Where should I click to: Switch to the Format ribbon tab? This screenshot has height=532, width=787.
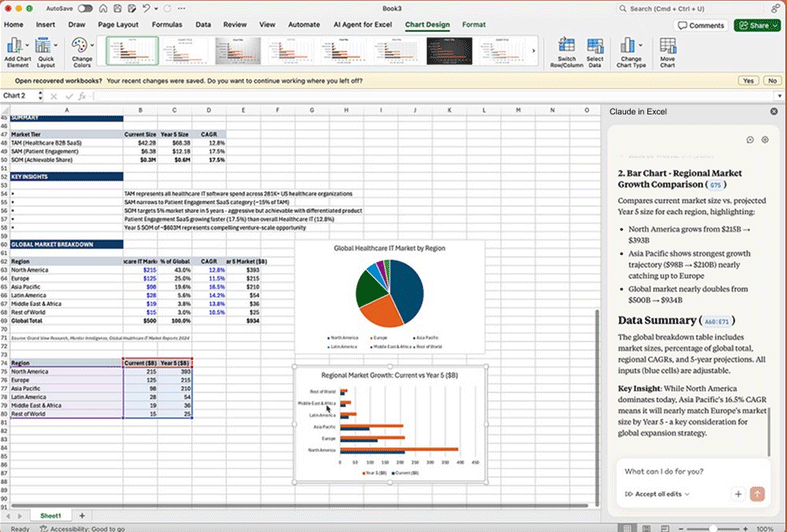coord(474,23)
